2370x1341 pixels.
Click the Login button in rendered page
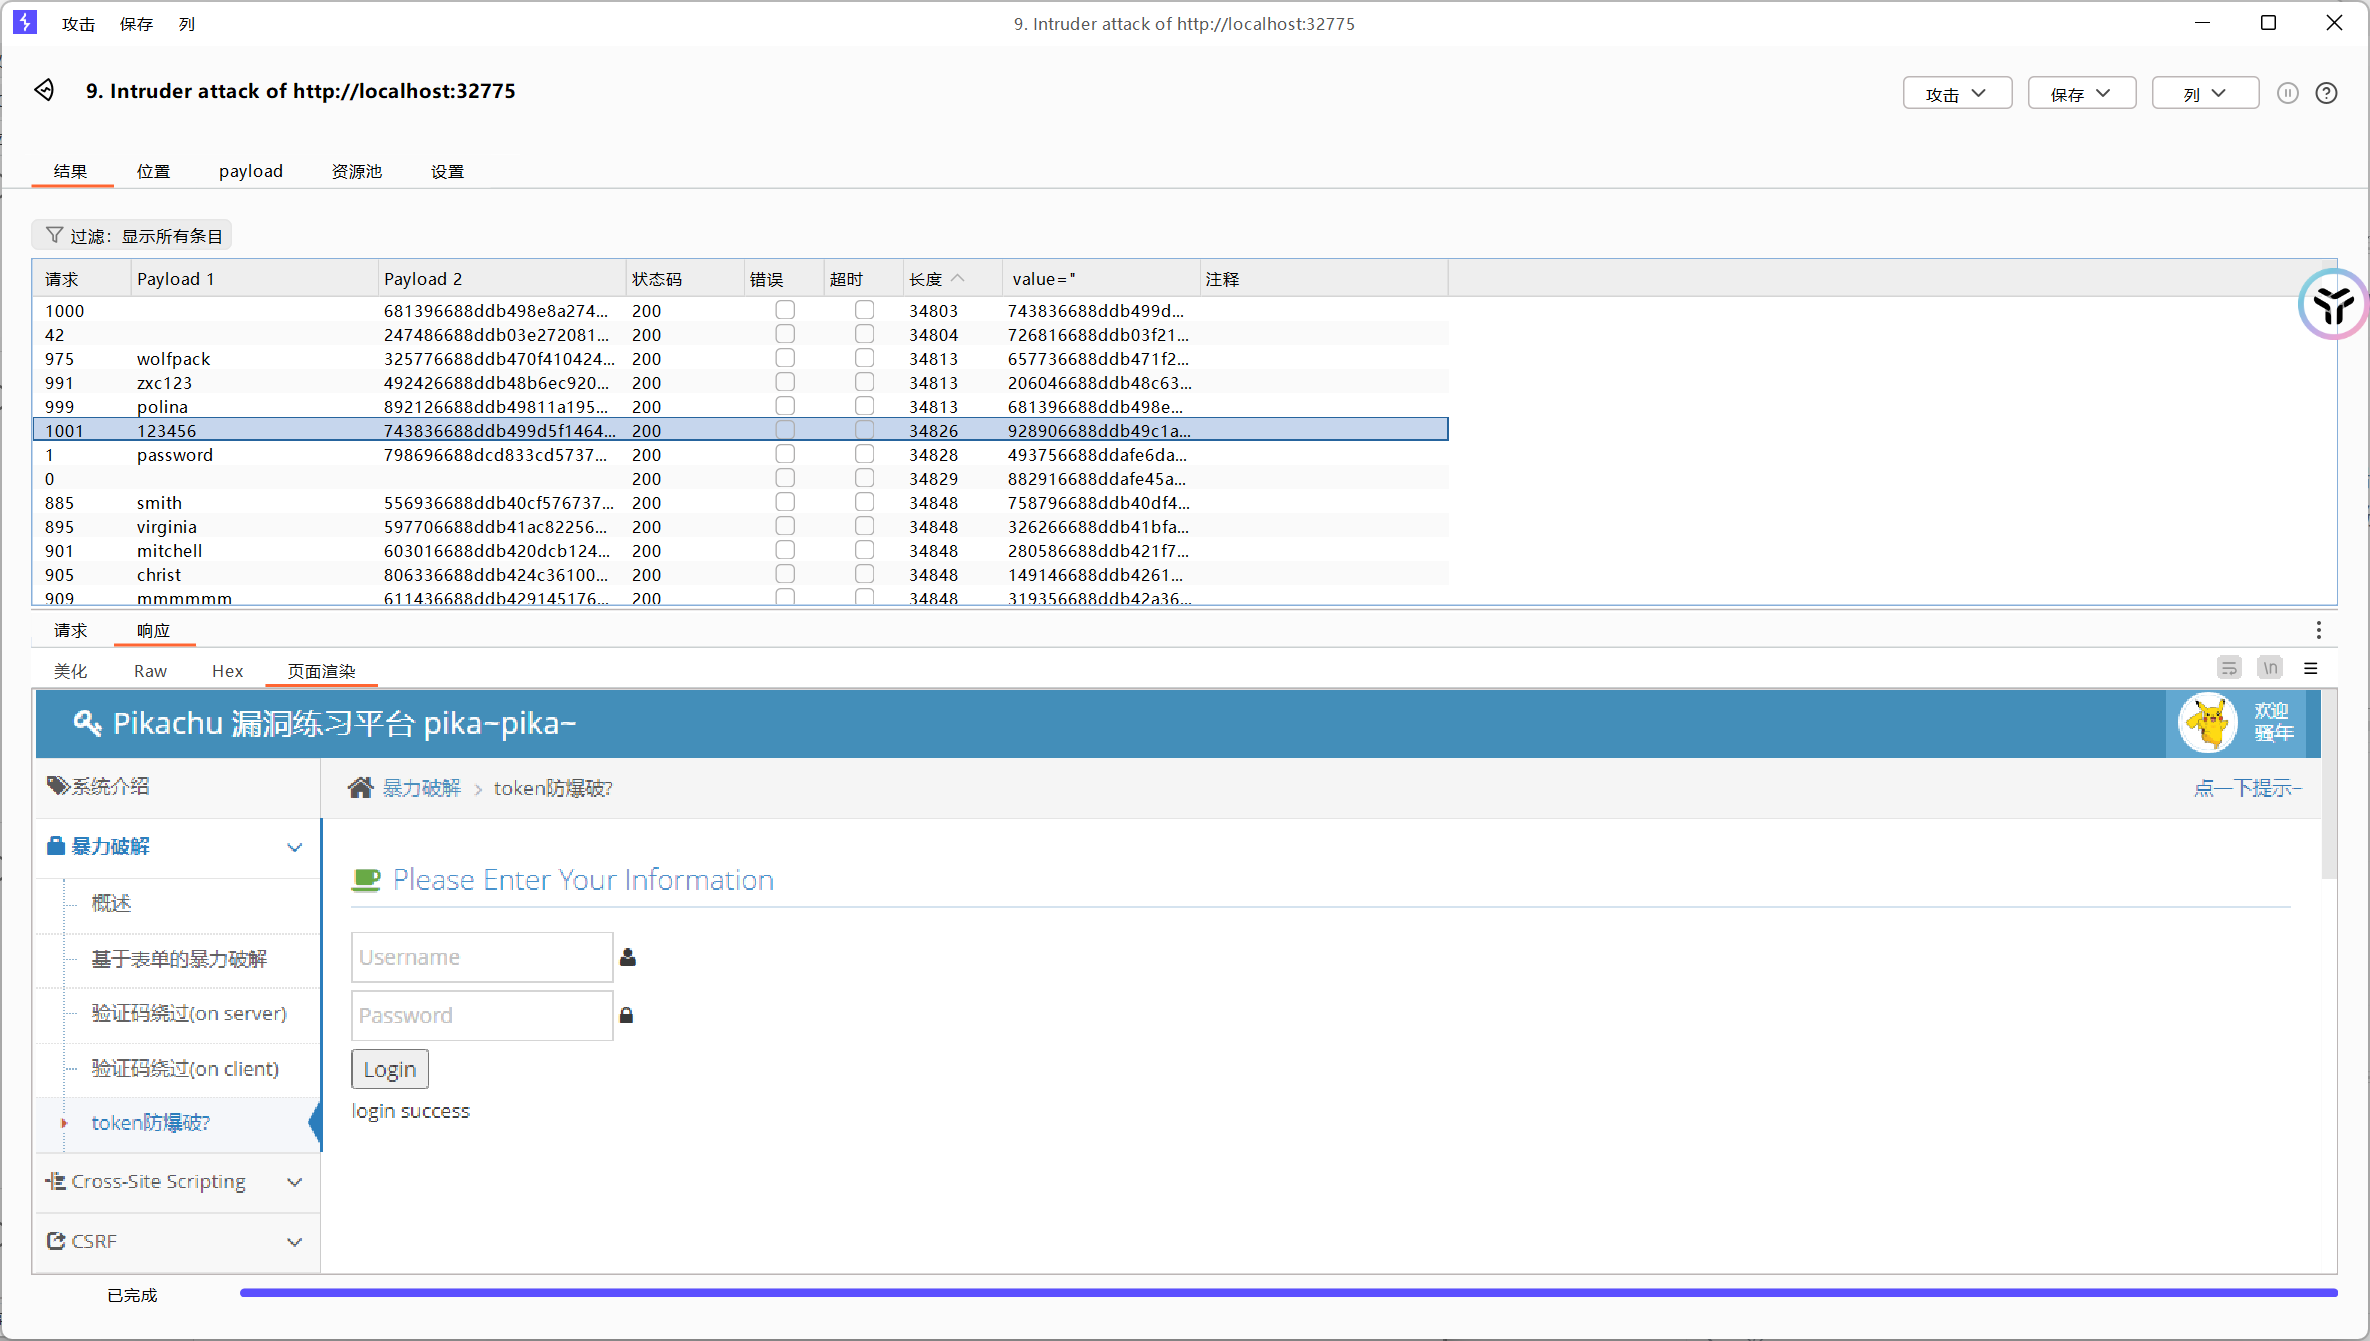click(389, 1069)
